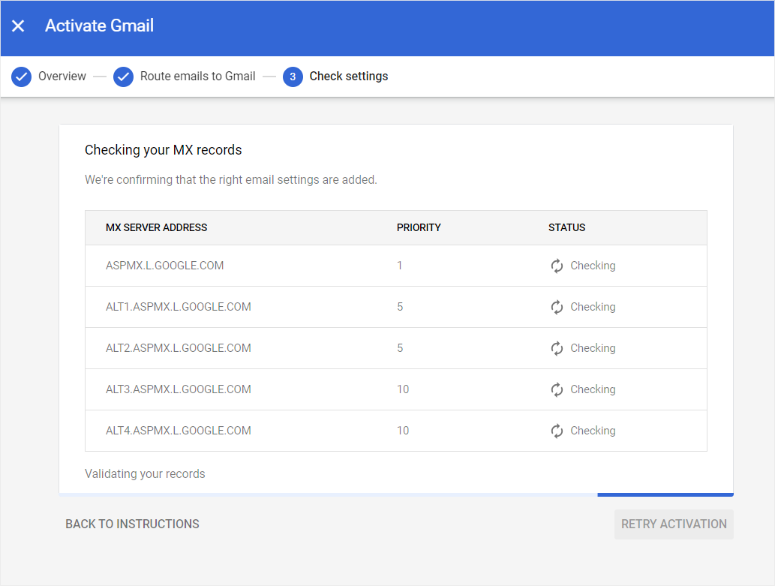Click the checking spinner for ALT4.ASPMX.L.GOOGLE.COM

coord(557,431)
